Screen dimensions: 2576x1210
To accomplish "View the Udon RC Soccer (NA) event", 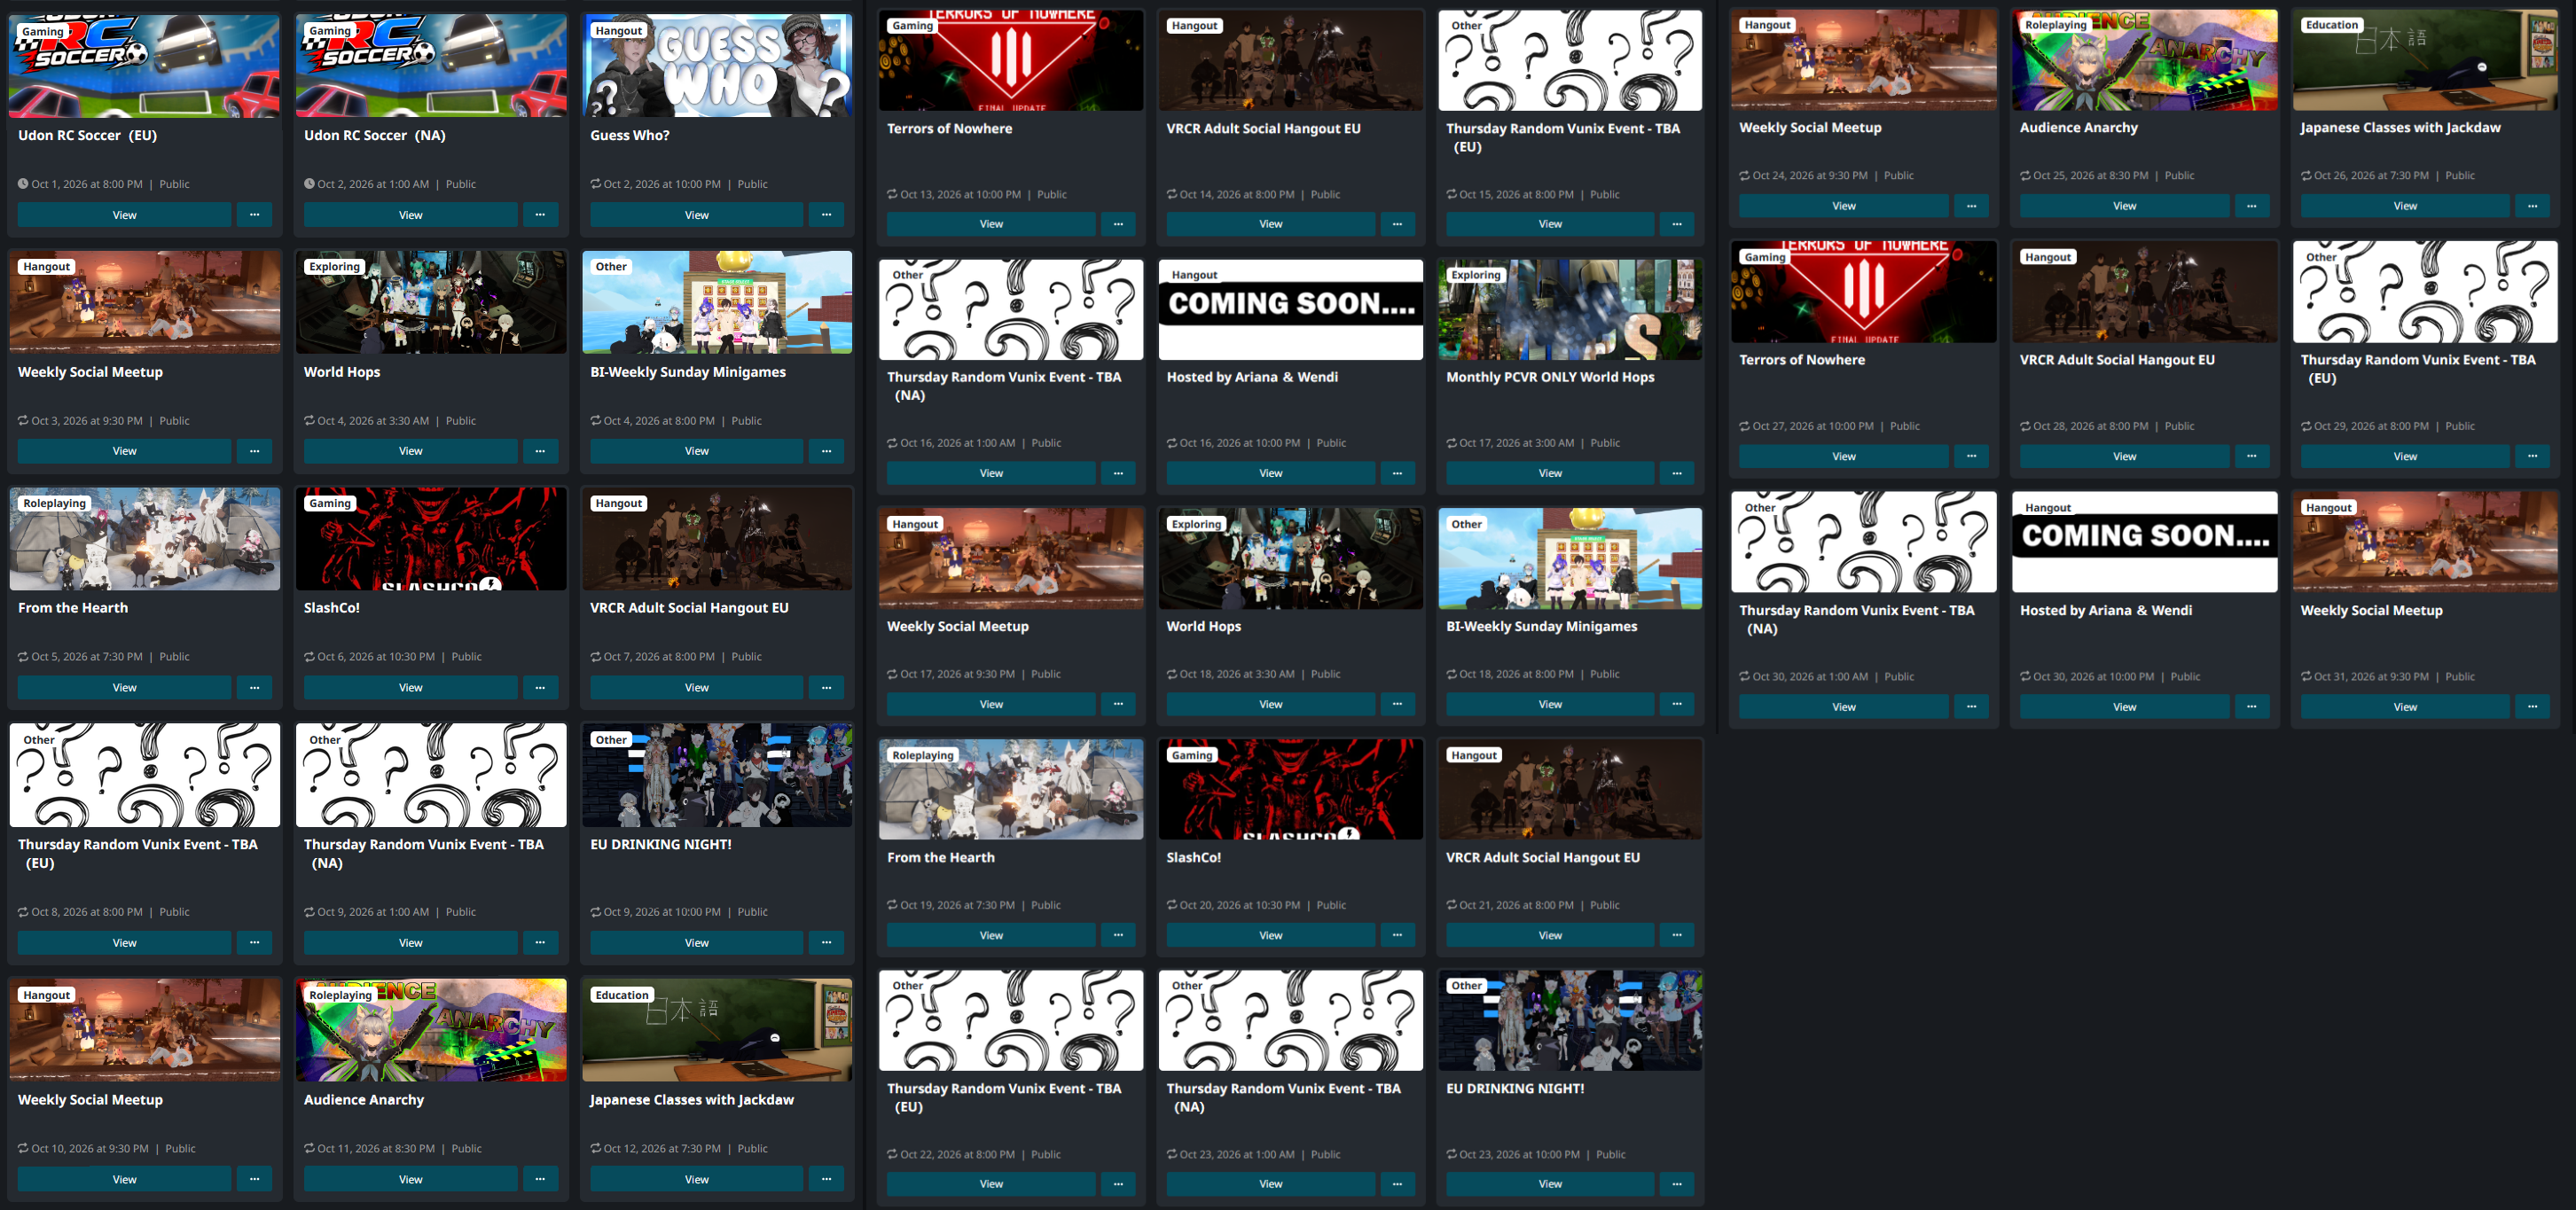I will pyautogui.click(x=411, y=215).
